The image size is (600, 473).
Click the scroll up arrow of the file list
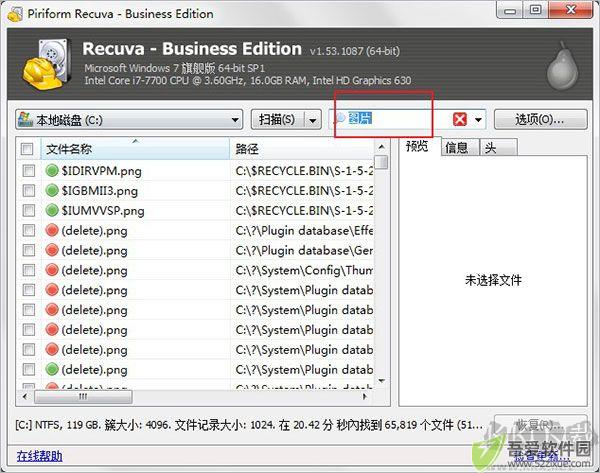[x=381, y=147]
